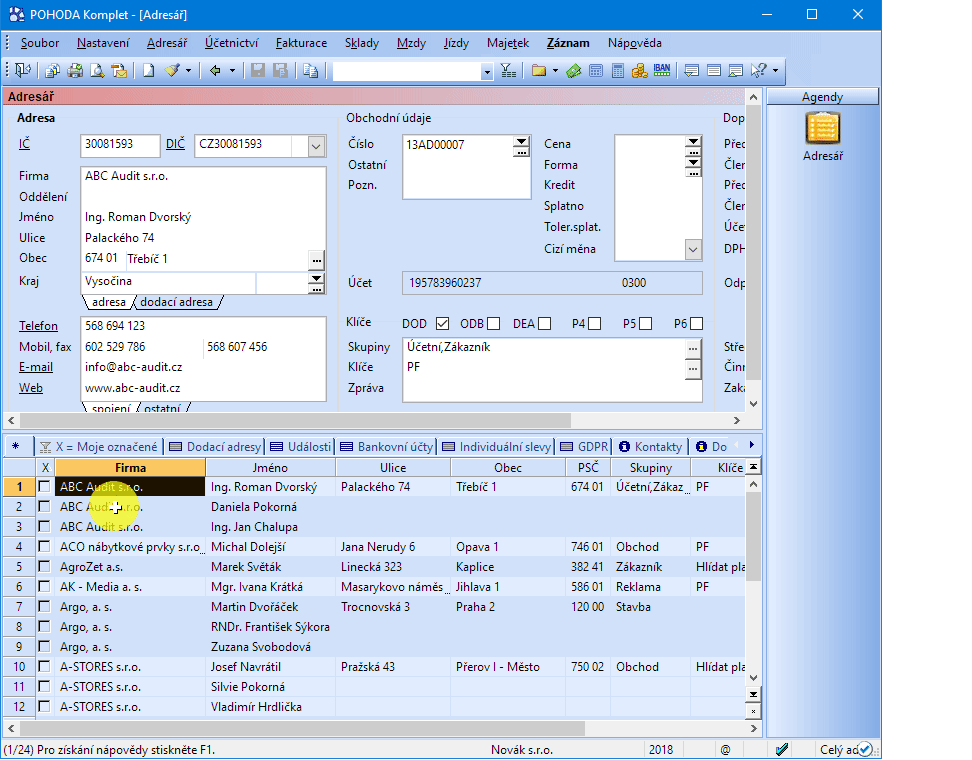Image resolution: width=972 pixels, height=760 pixels.
Task: Click the @ symbol in status bar
Action: [x=725, y=749]
